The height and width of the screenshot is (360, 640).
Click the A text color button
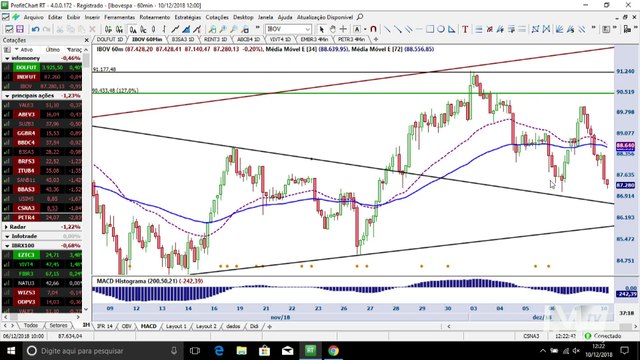click(x=357, y=29)
